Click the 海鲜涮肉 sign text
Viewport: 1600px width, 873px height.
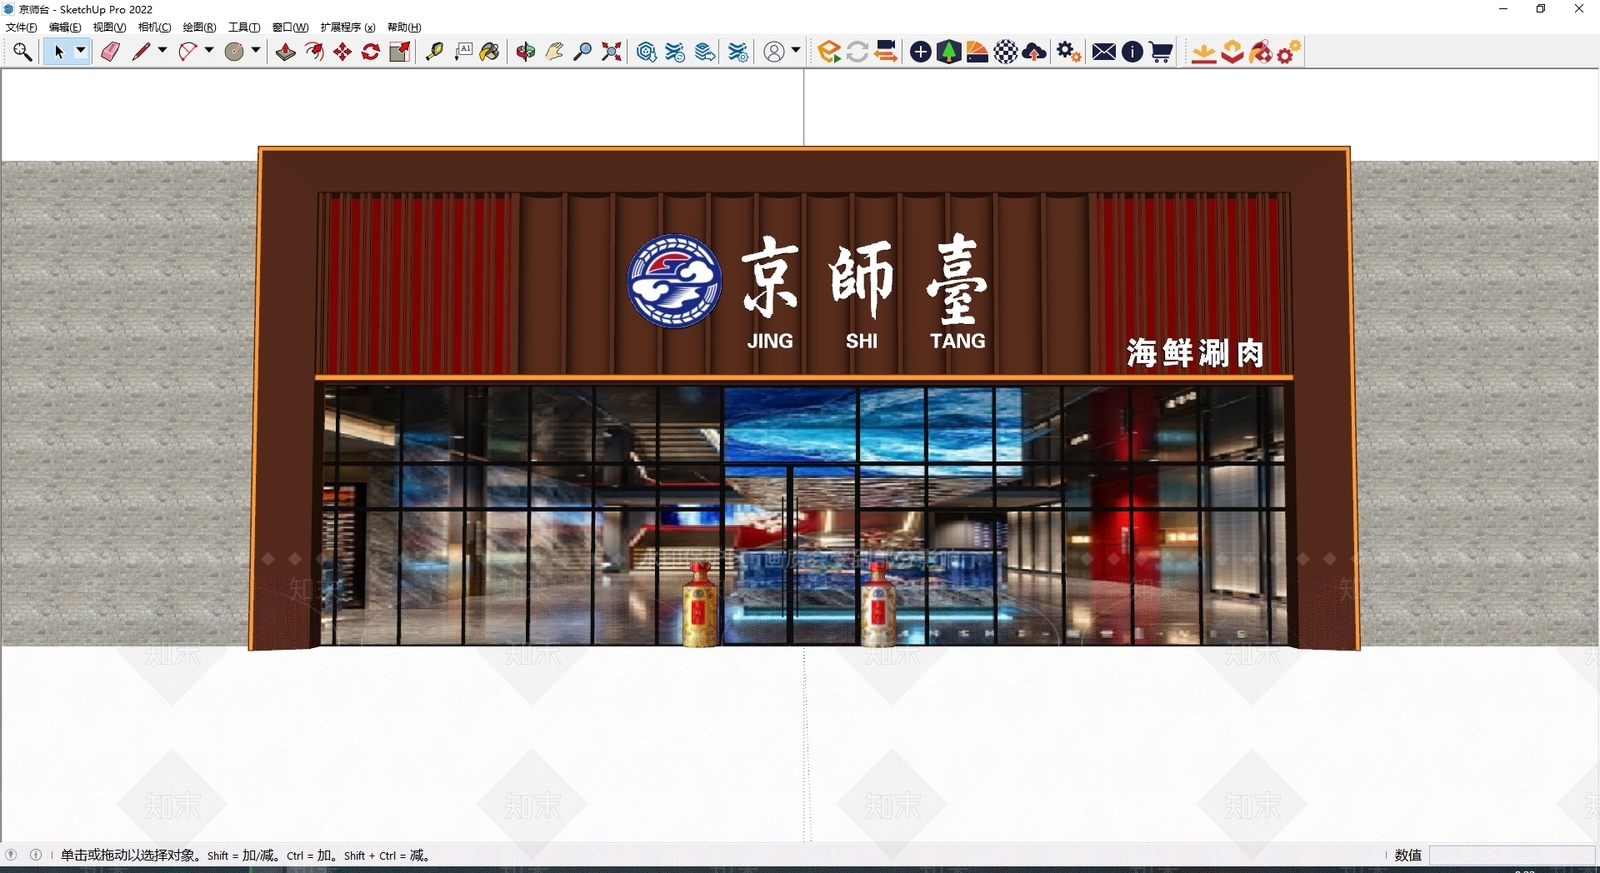point(1195,353)
